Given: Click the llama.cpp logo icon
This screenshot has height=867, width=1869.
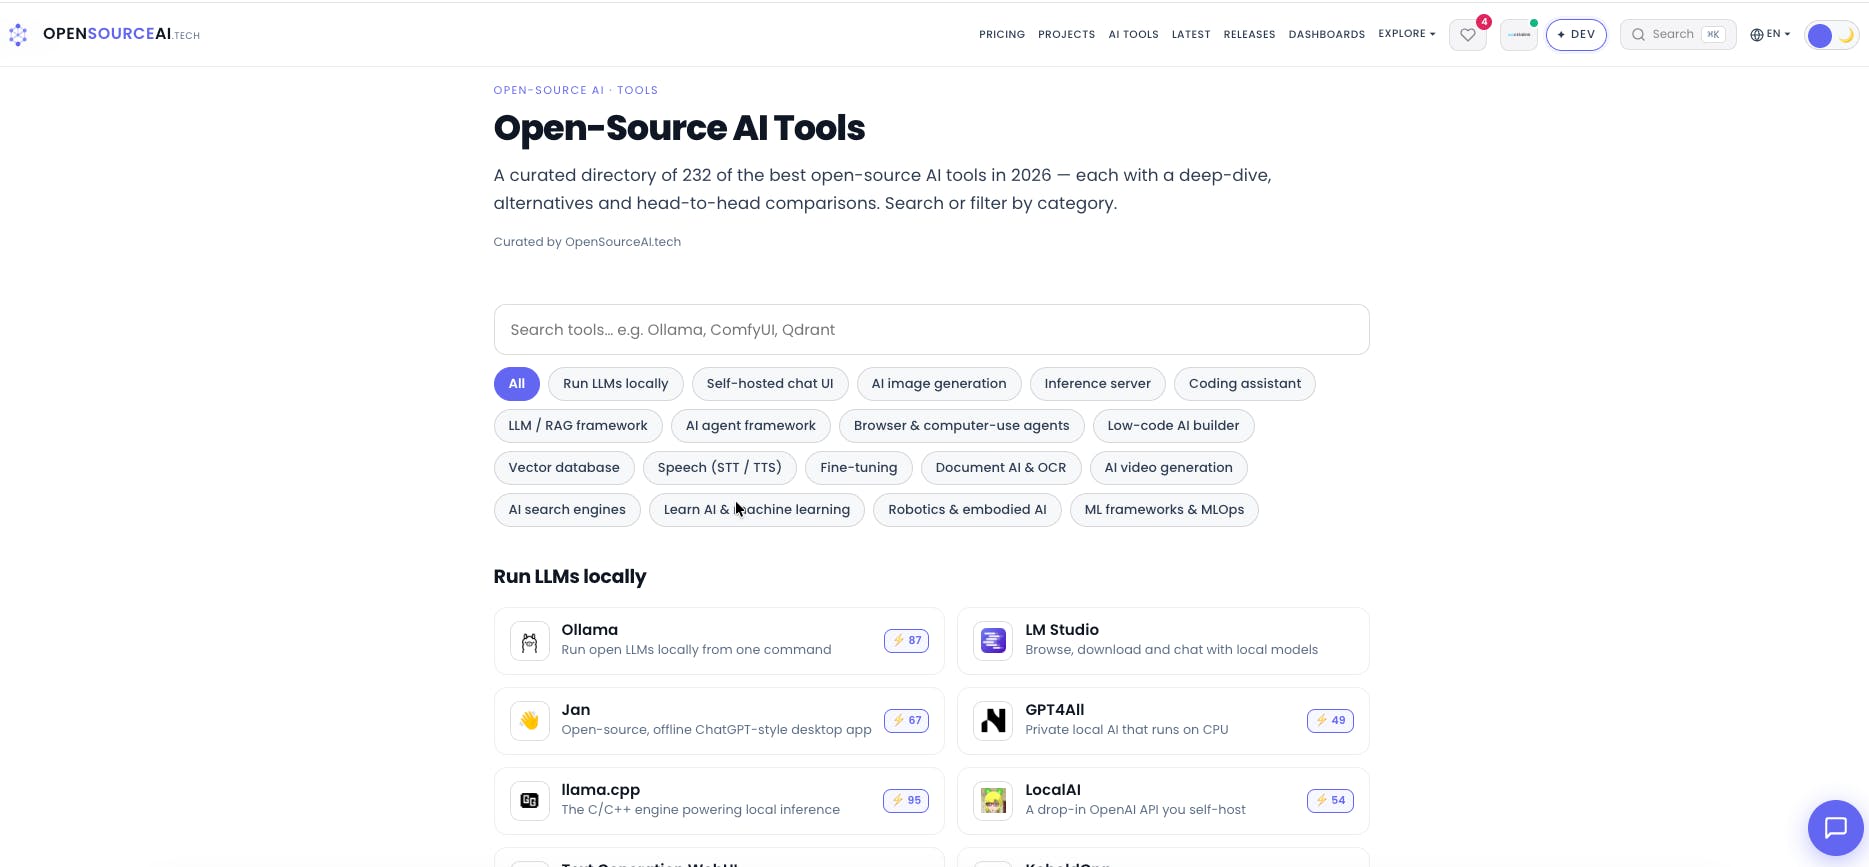Looking at the screenshot, I should pos(530,801).
